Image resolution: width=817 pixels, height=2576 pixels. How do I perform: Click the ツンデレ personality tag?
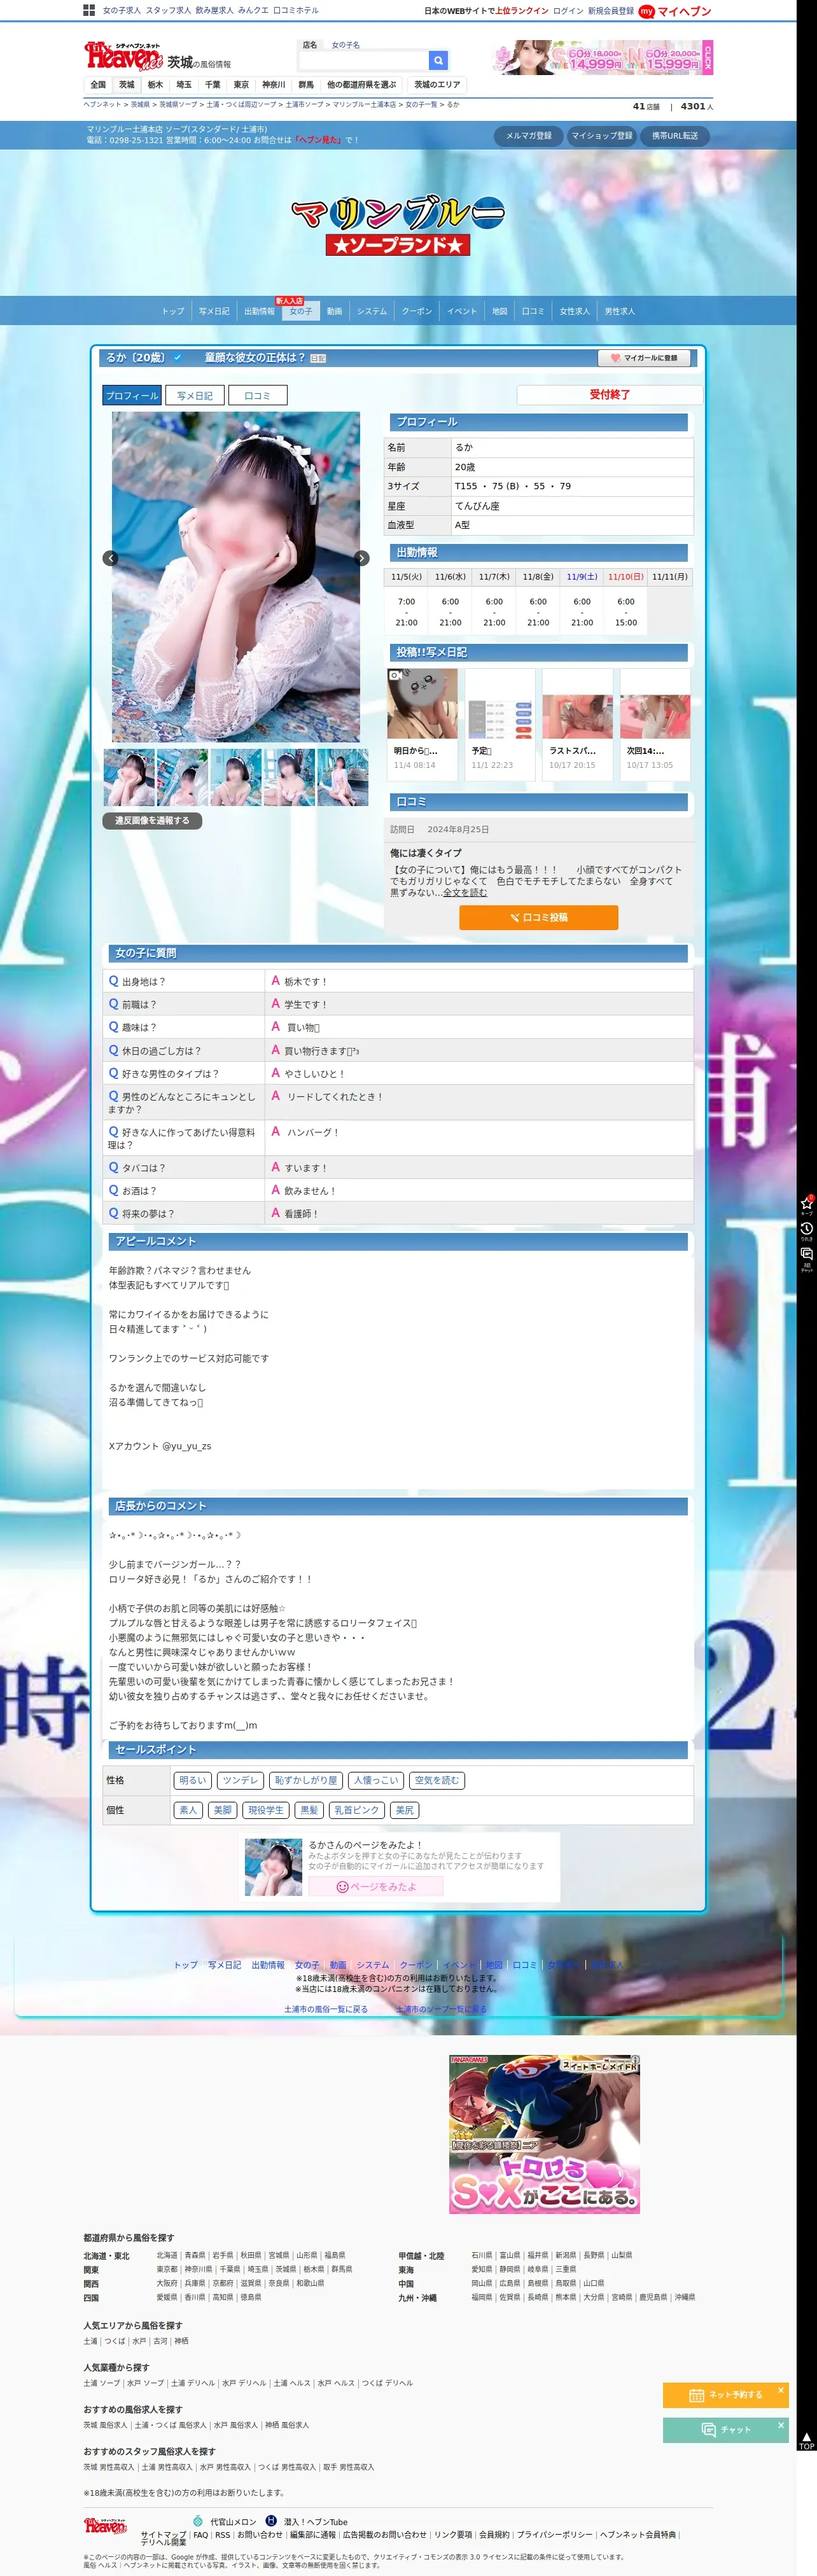(240, 1780)
